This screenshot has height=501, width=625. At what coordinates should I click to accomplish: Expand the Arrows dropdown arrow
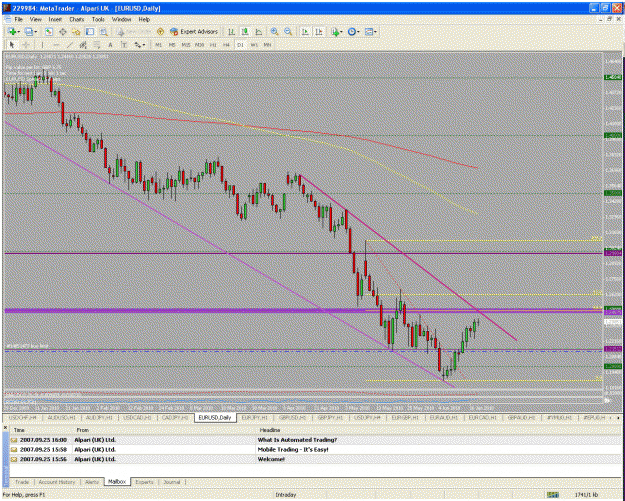[x=144, y=45]
